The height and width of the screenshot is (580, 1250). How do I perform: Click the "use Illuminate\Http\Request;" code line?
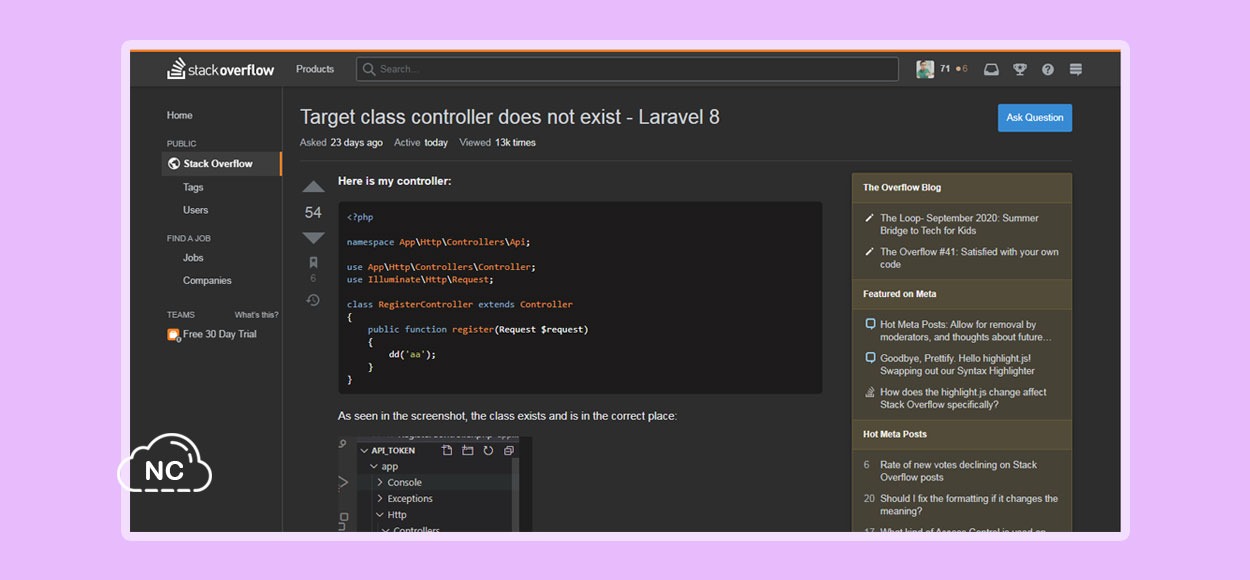420,280
